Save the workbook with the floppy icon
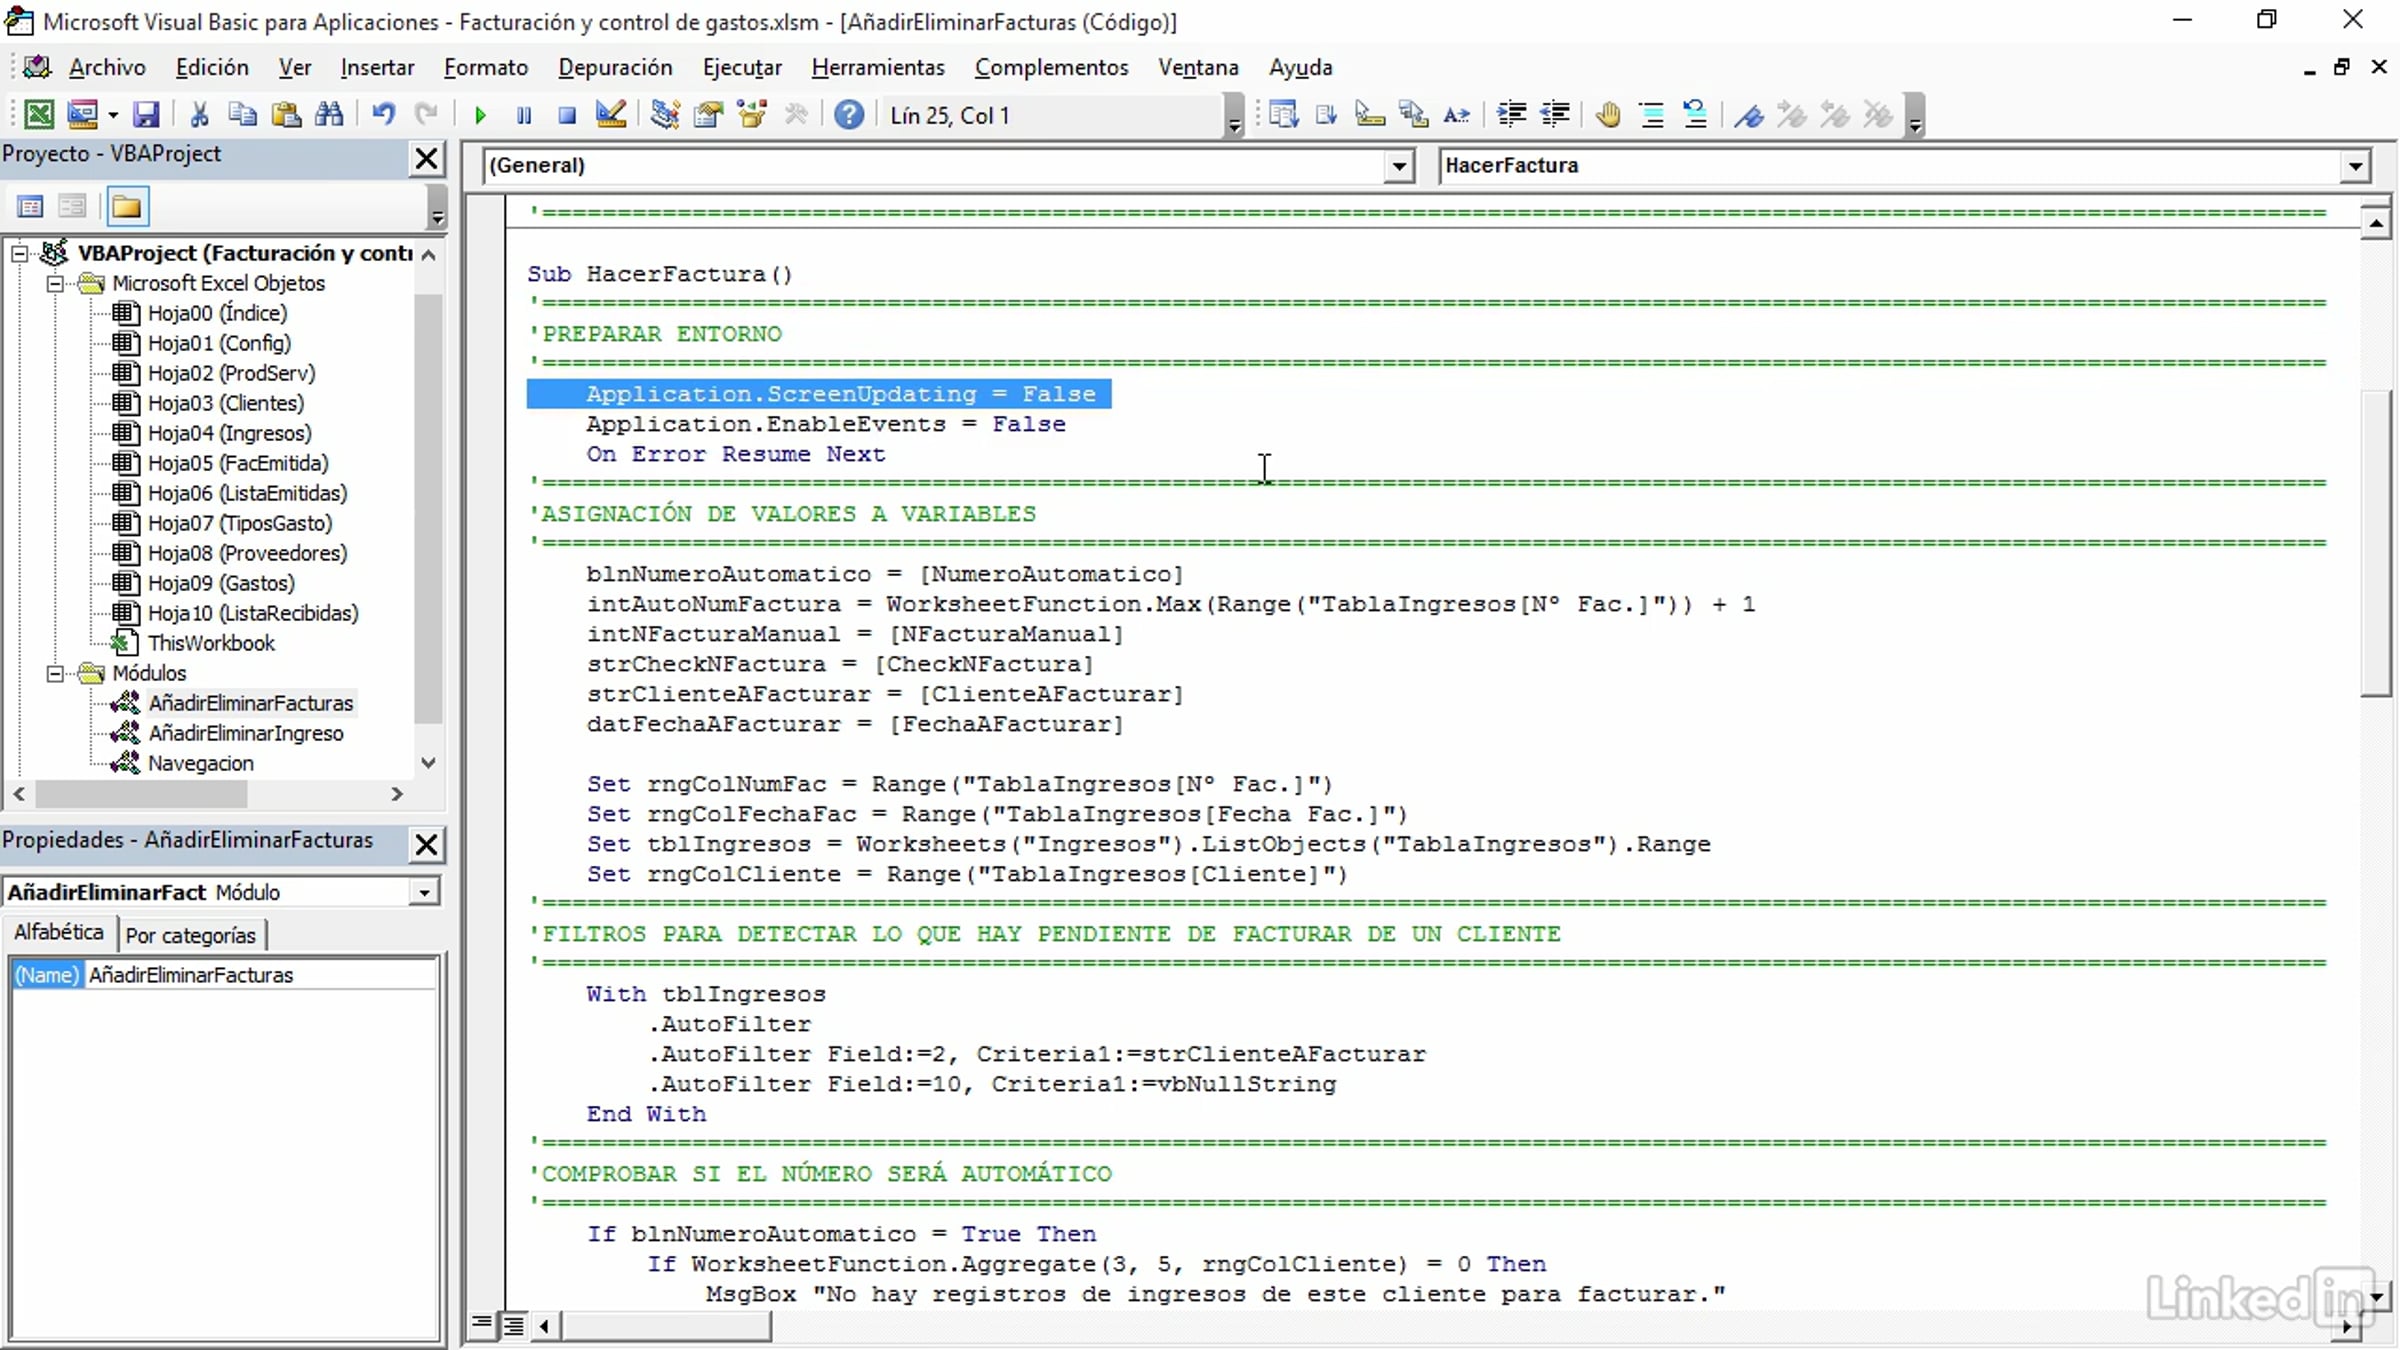Image resolution: width=2400 pixels, height=1350 pixels. point(146,115)
